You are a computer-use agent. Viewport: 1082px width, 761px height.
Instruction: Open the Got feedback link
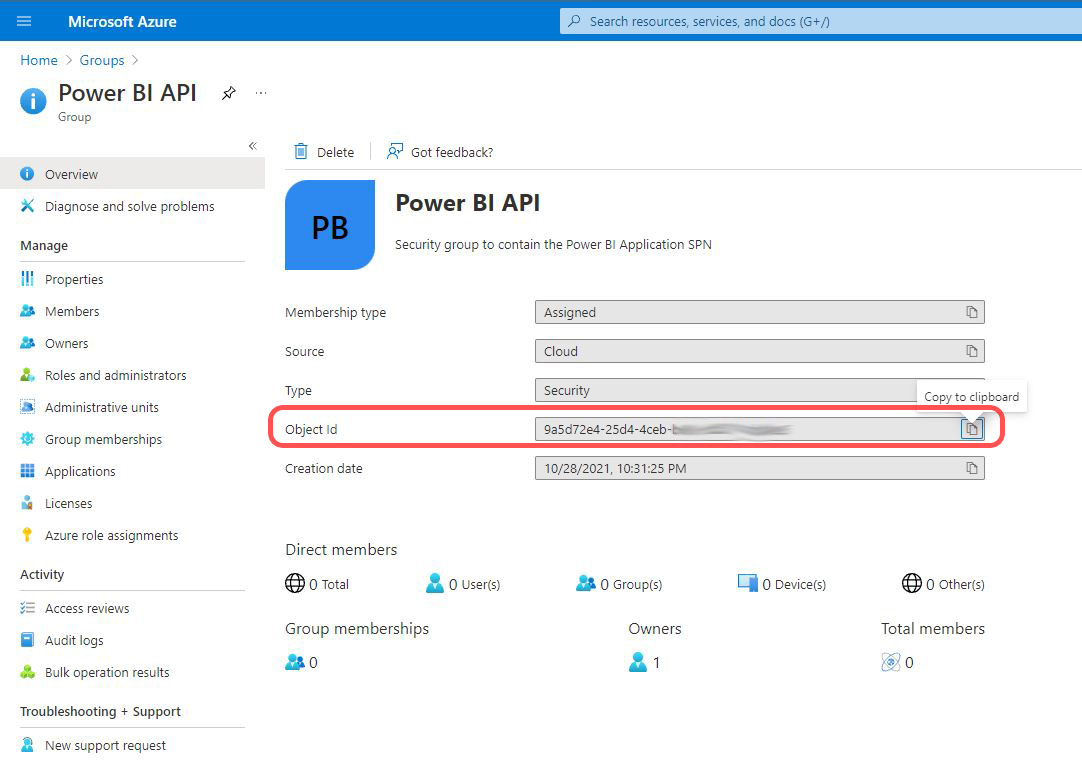click(440, 152)
